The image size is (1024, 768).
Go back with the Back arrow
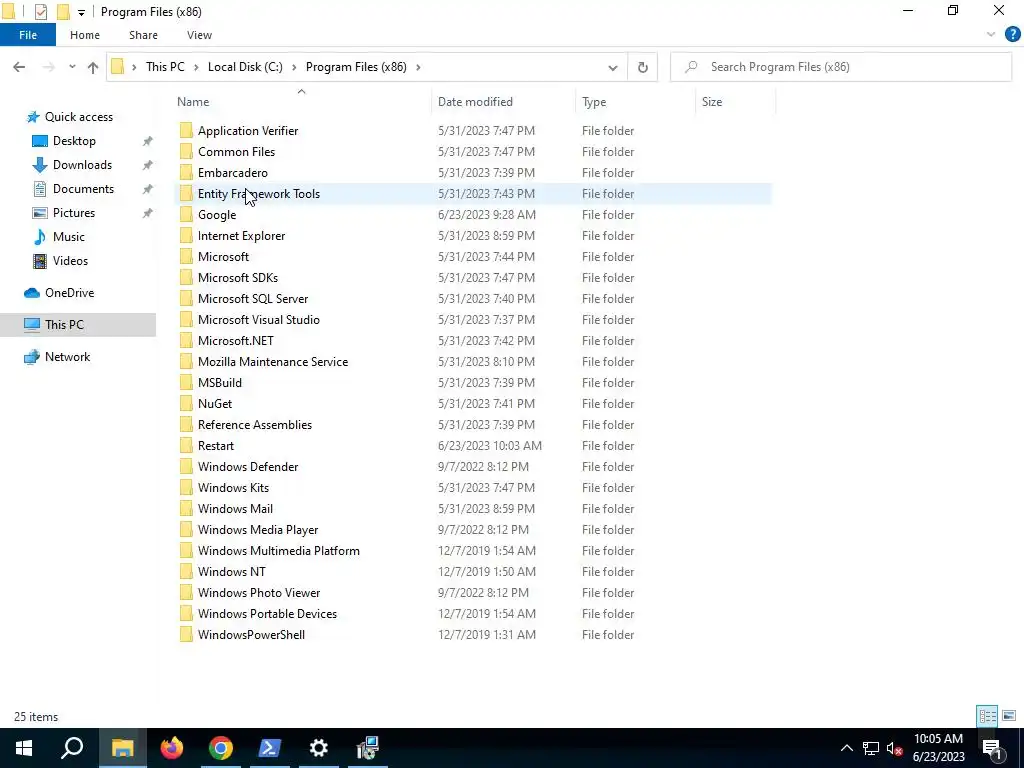pyautogui.click(x=19, y=67)
